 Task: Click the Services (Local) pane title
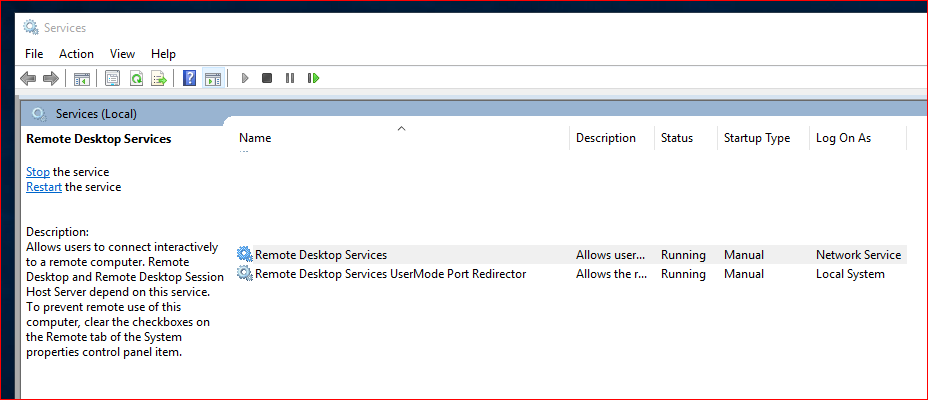pos(96,114)
